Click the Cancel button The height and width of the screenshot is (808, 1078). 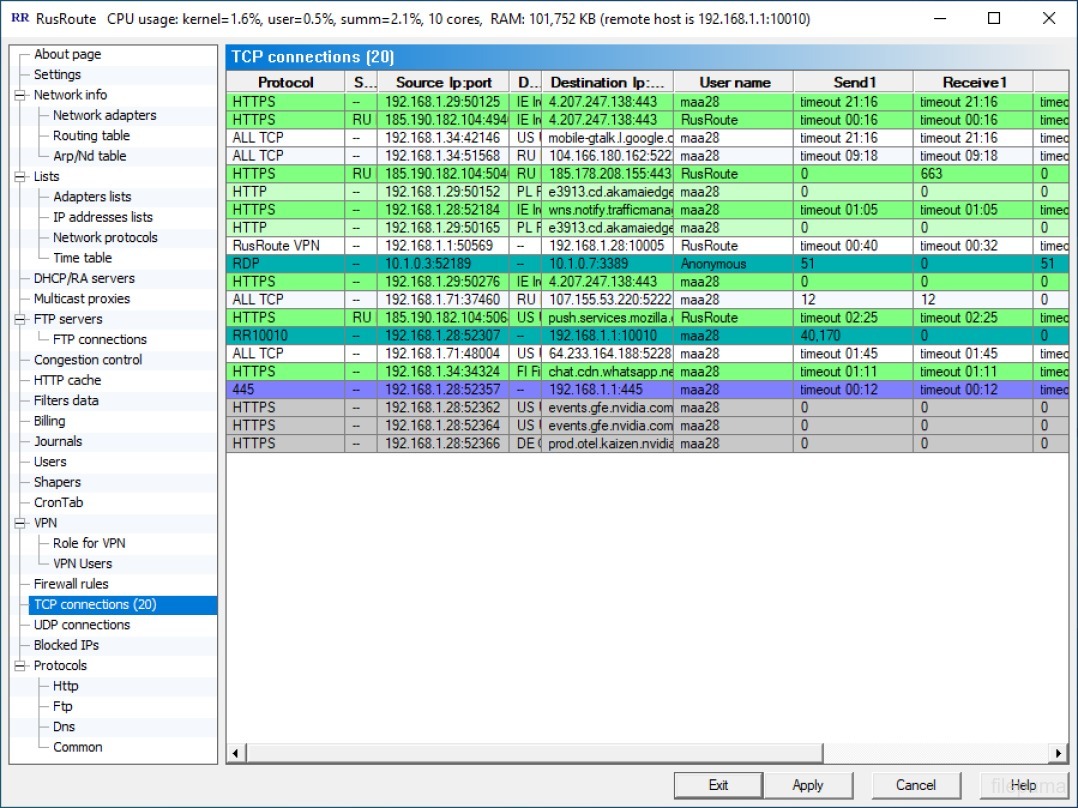[915, 785]
